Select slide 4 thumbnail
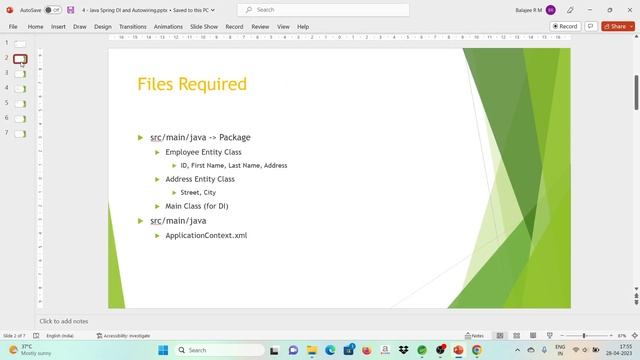 tap(20, 89)
